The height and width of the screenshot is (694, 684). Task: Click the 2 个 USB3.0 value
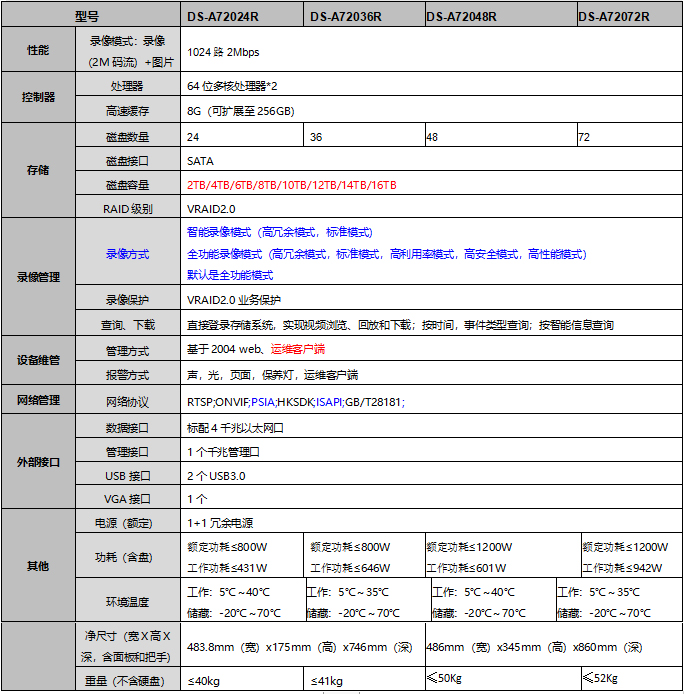(216, 476)
